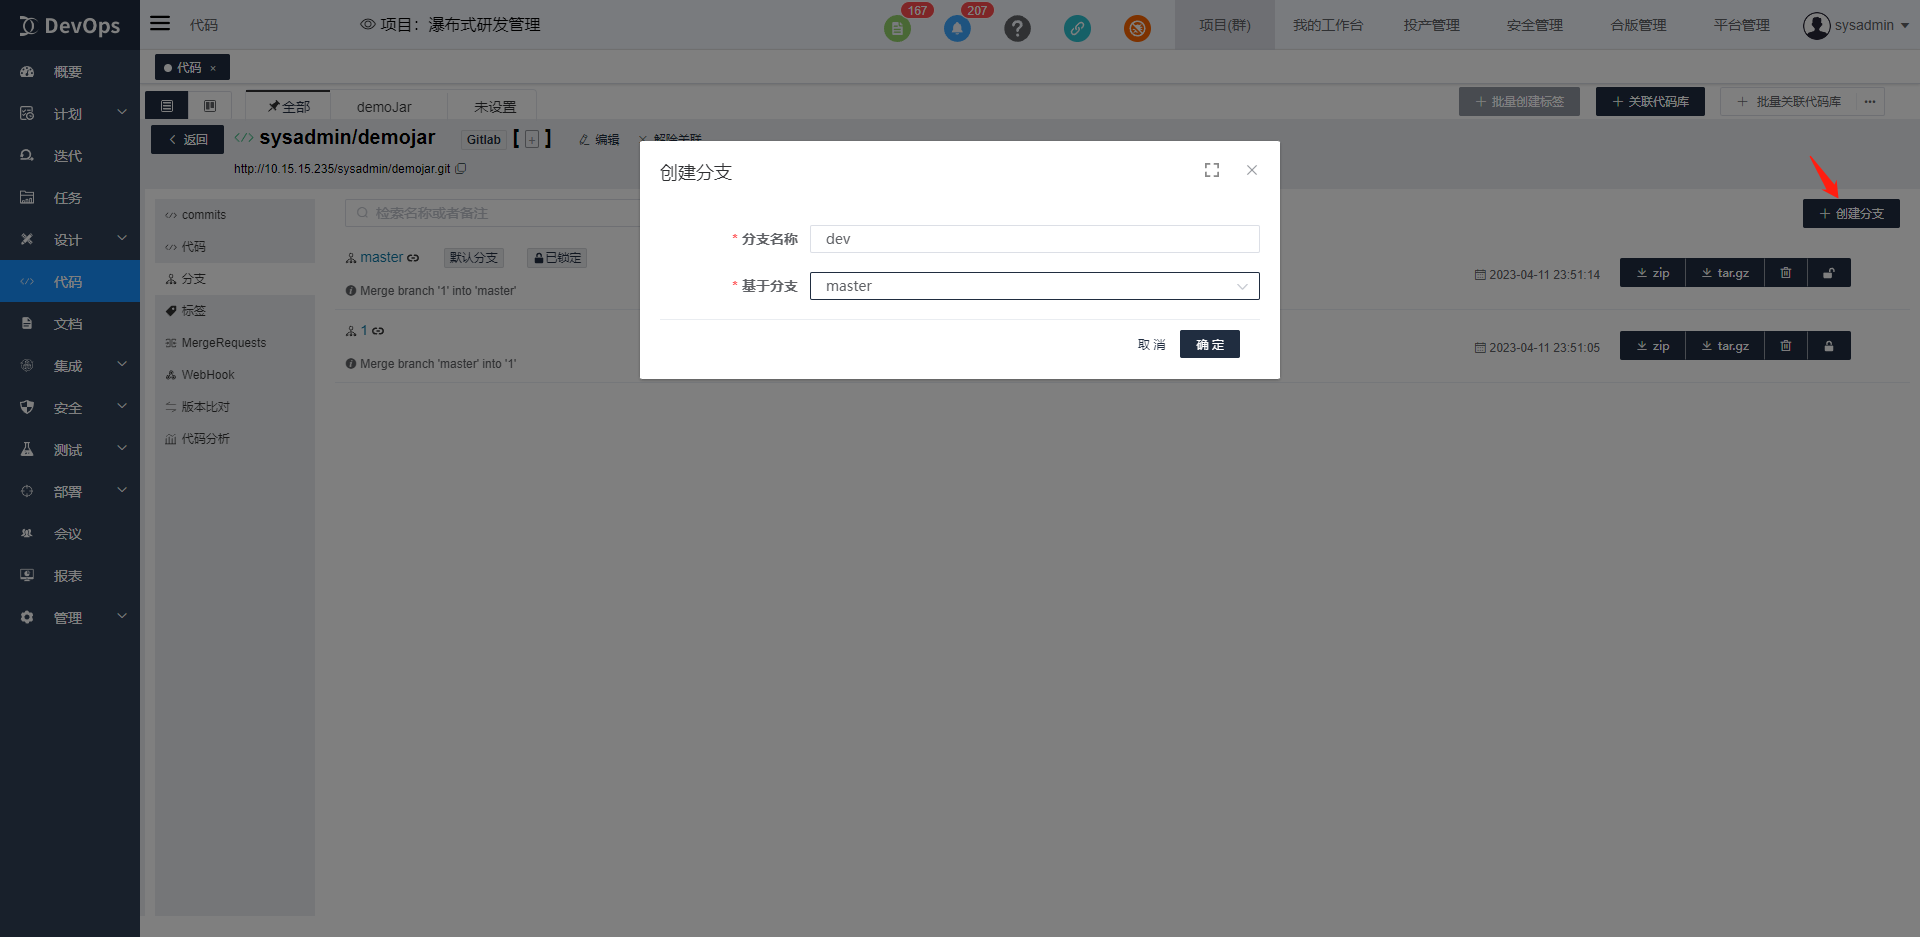Go back with the 返回 button
This screenshot has height=937, width=1920.
[188, 140]
